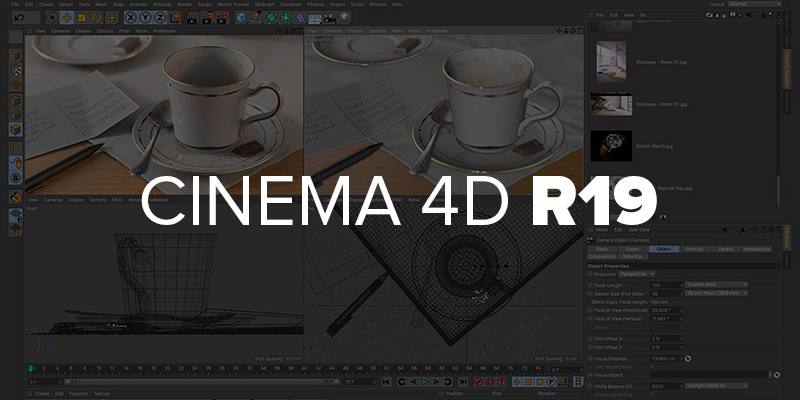800x400 pixels.
Task: Switch to the Details attribute tab
Action: [726, 249]
